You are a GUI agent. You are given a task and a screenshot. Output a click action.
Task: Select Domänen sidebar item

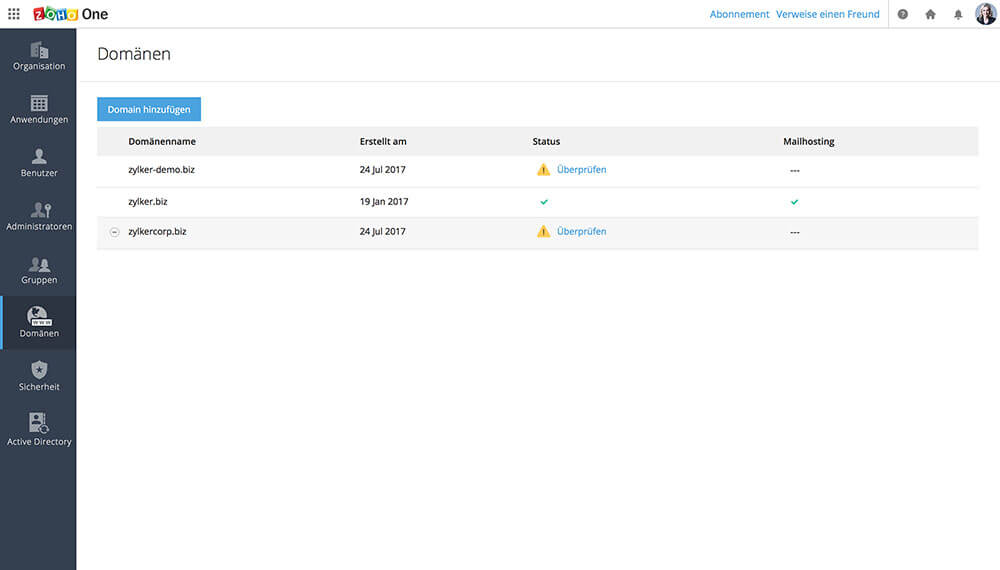(38, 322)
